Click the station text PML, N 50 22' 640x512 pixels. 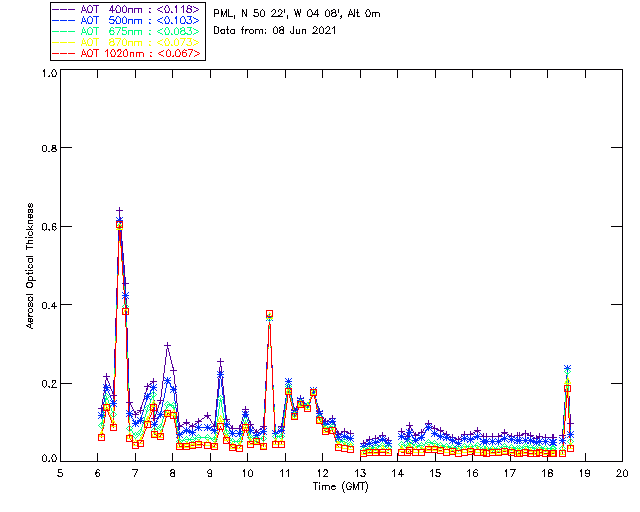(x=250, y=13)
